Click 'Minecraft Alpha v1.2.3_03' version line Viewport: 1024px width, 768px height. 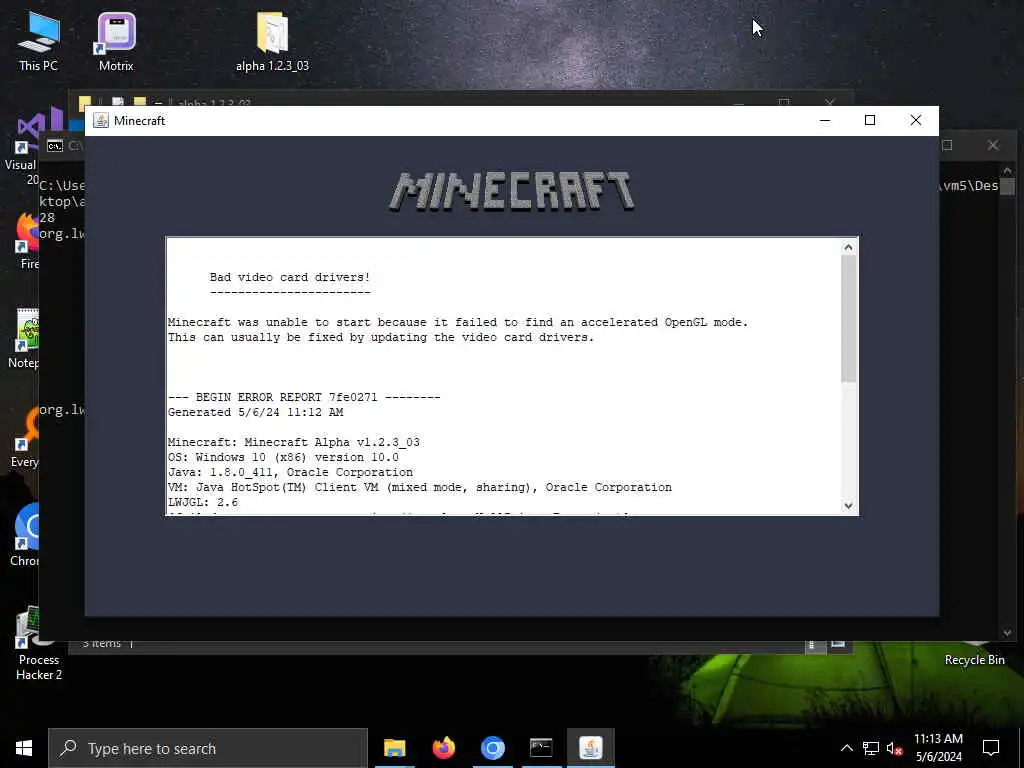coord(294,442)
